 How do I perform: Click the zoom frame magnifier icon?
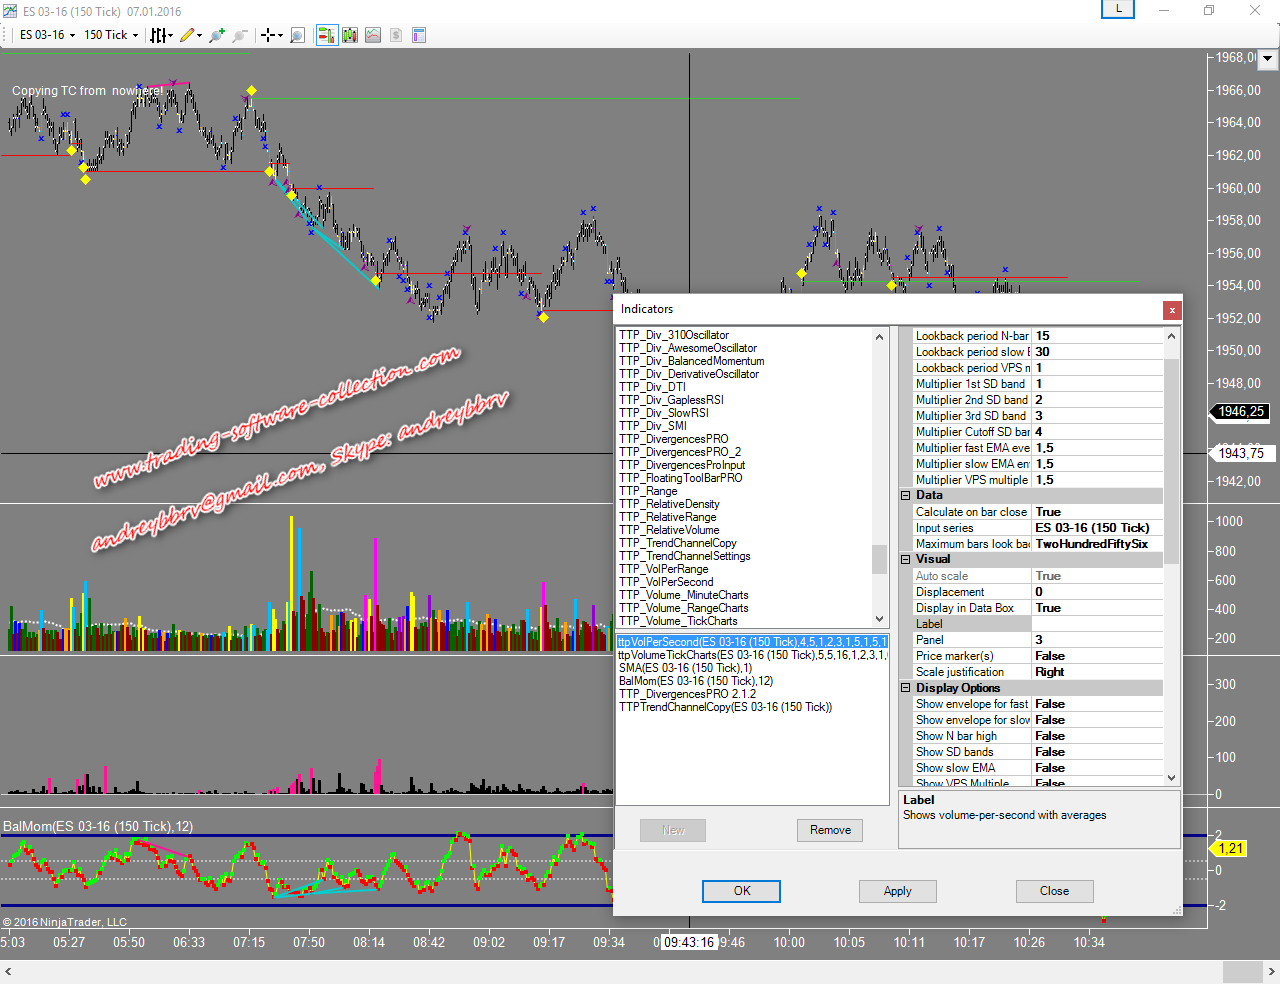coord(297,35)
